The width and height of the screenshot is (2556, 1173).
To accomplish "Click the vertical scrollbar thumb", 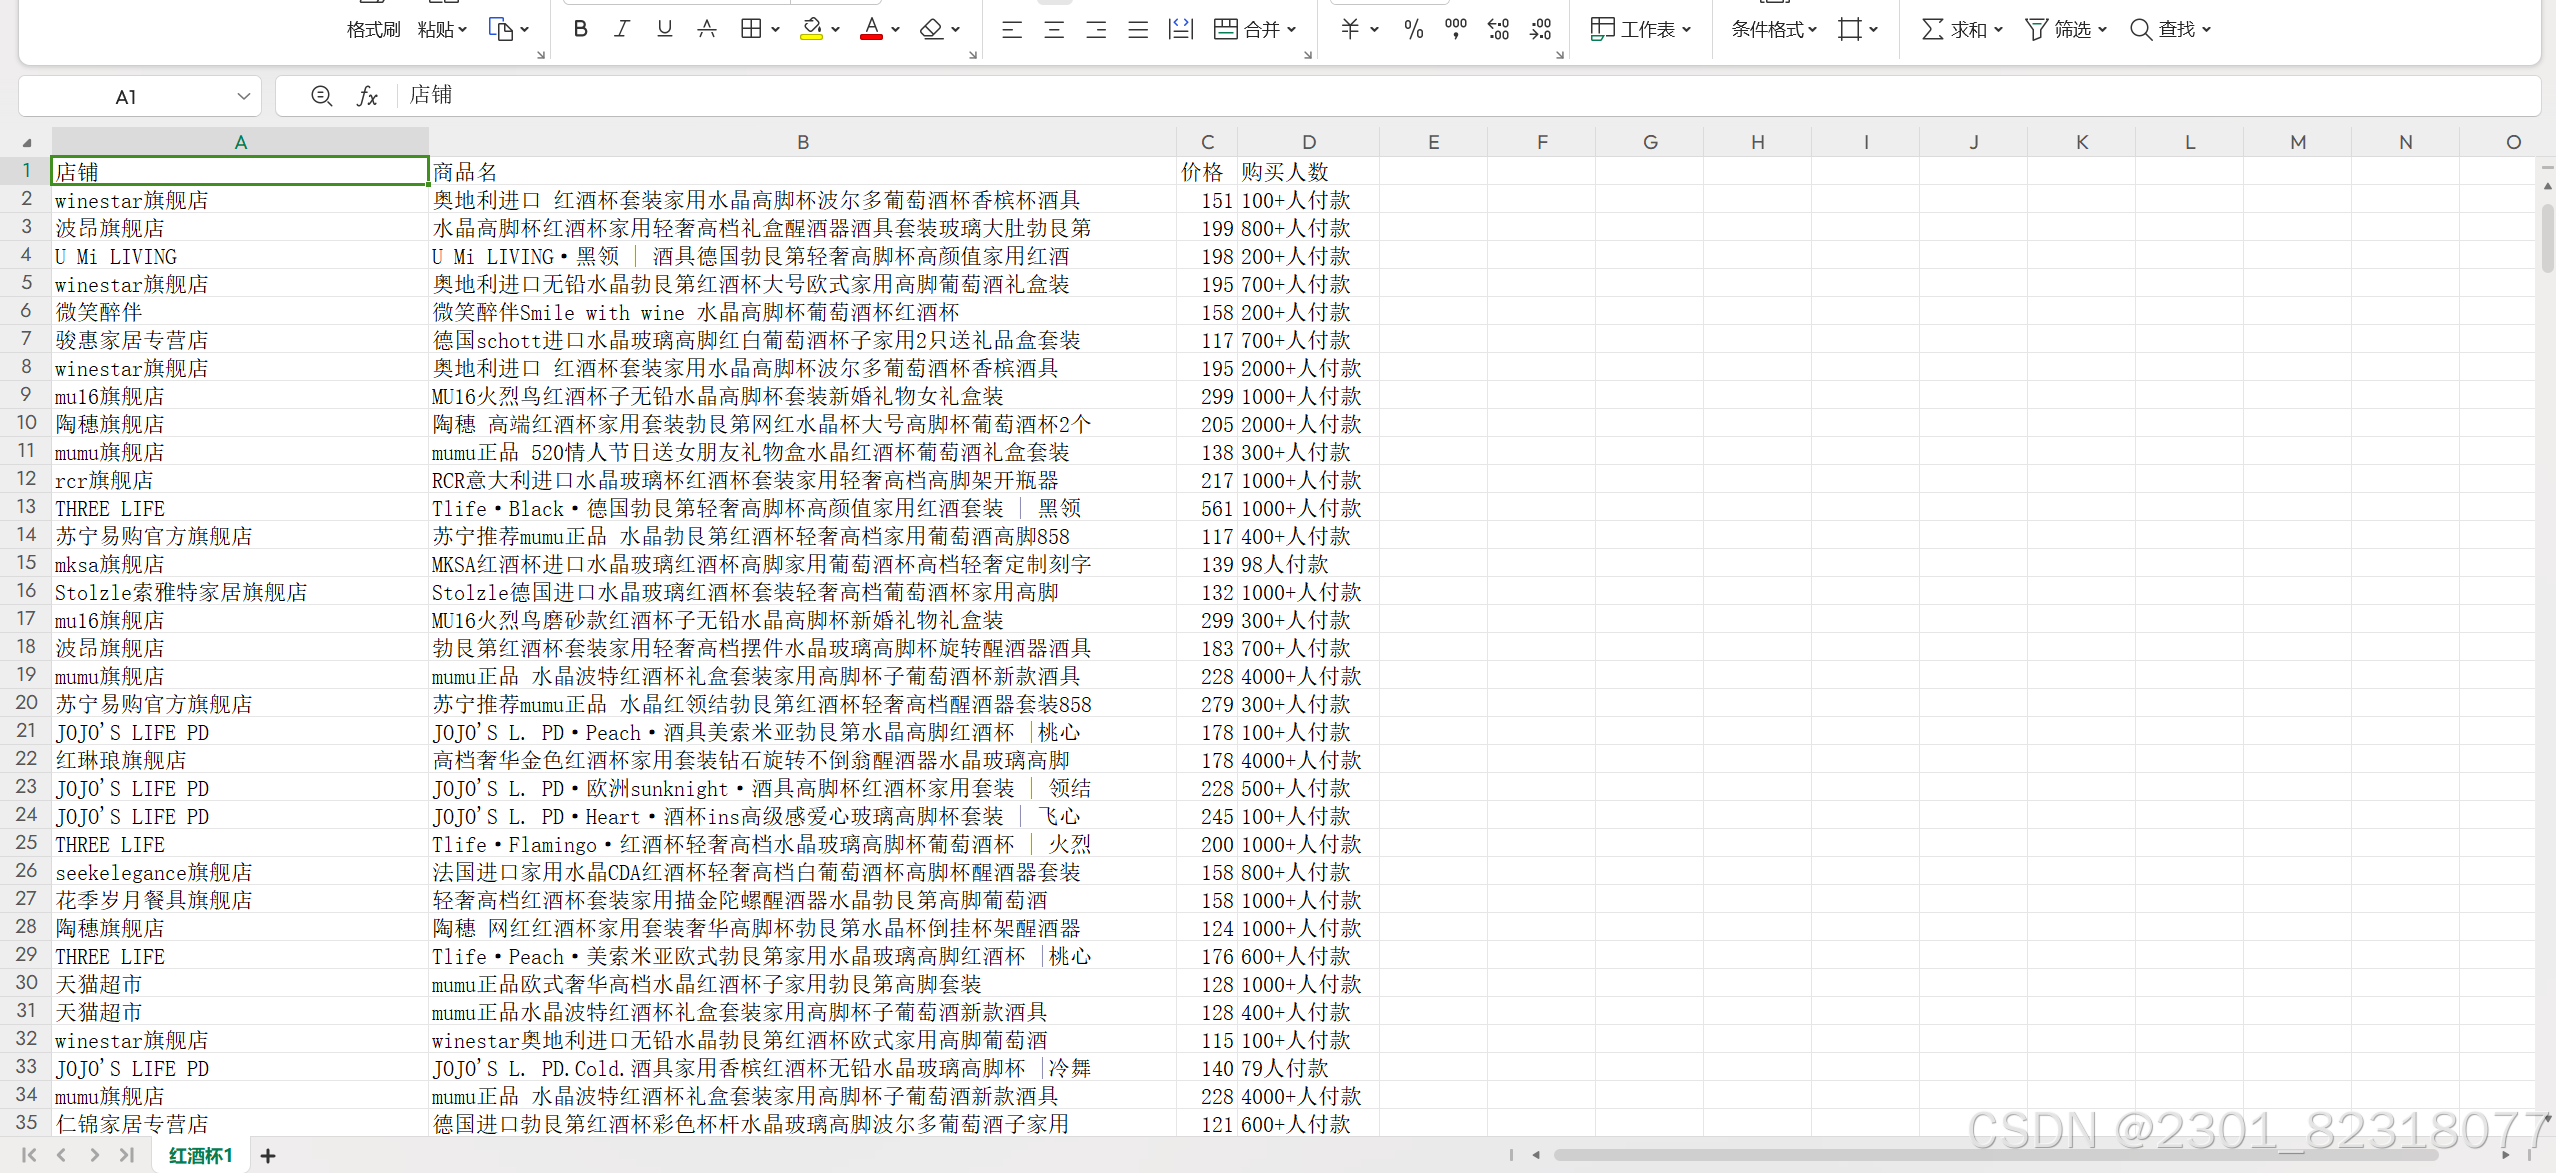I will [x=2547, y=237].
